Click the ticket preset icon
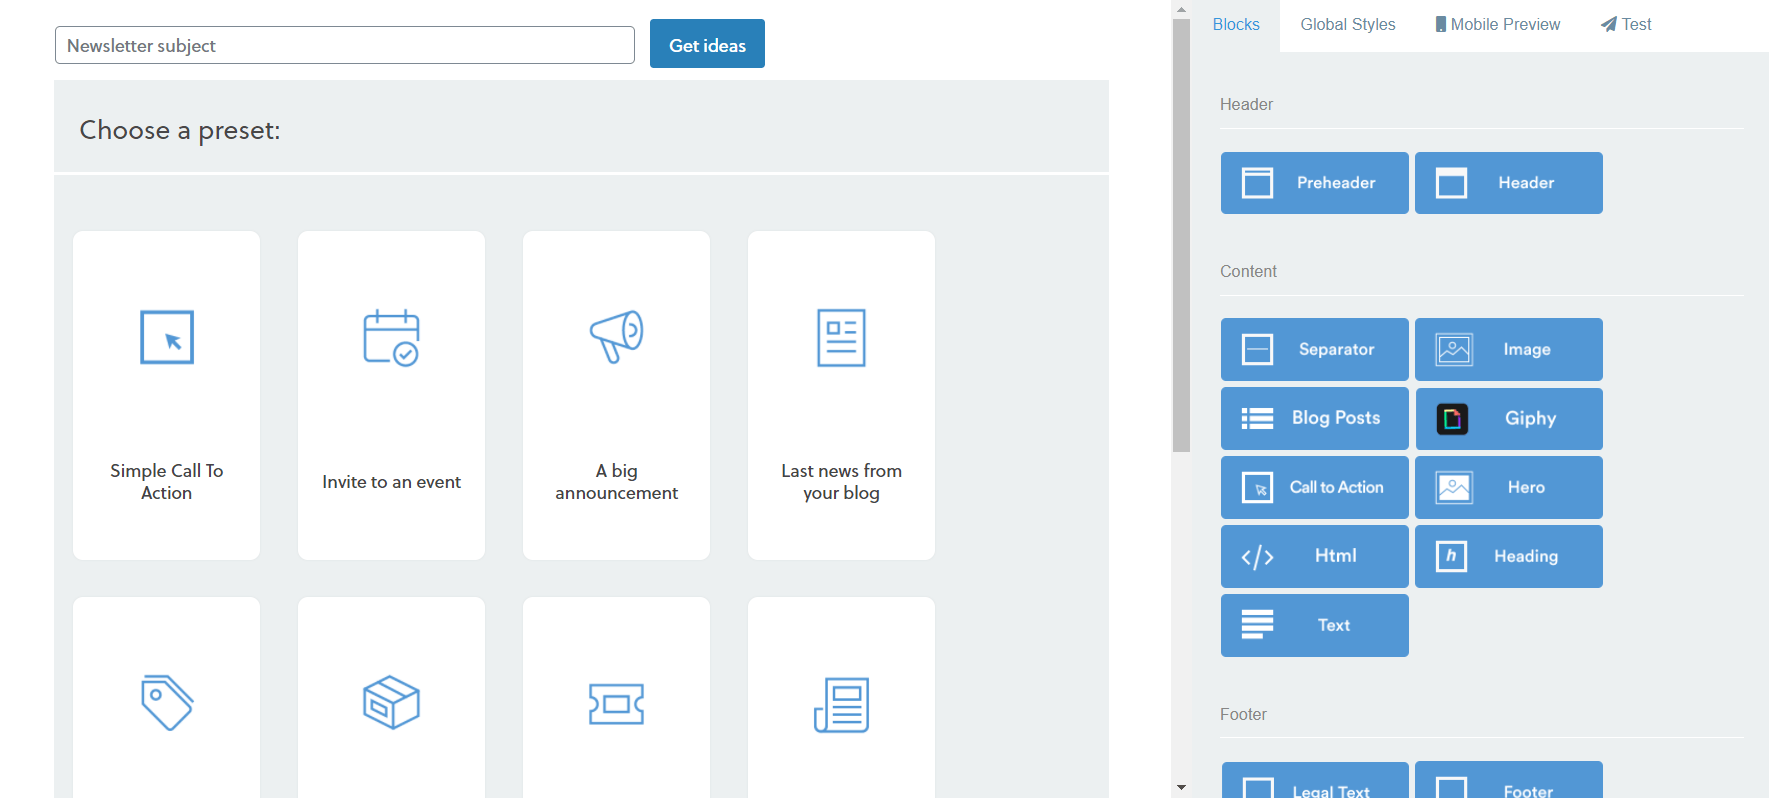1769x798 pixels. coord(616,704)
